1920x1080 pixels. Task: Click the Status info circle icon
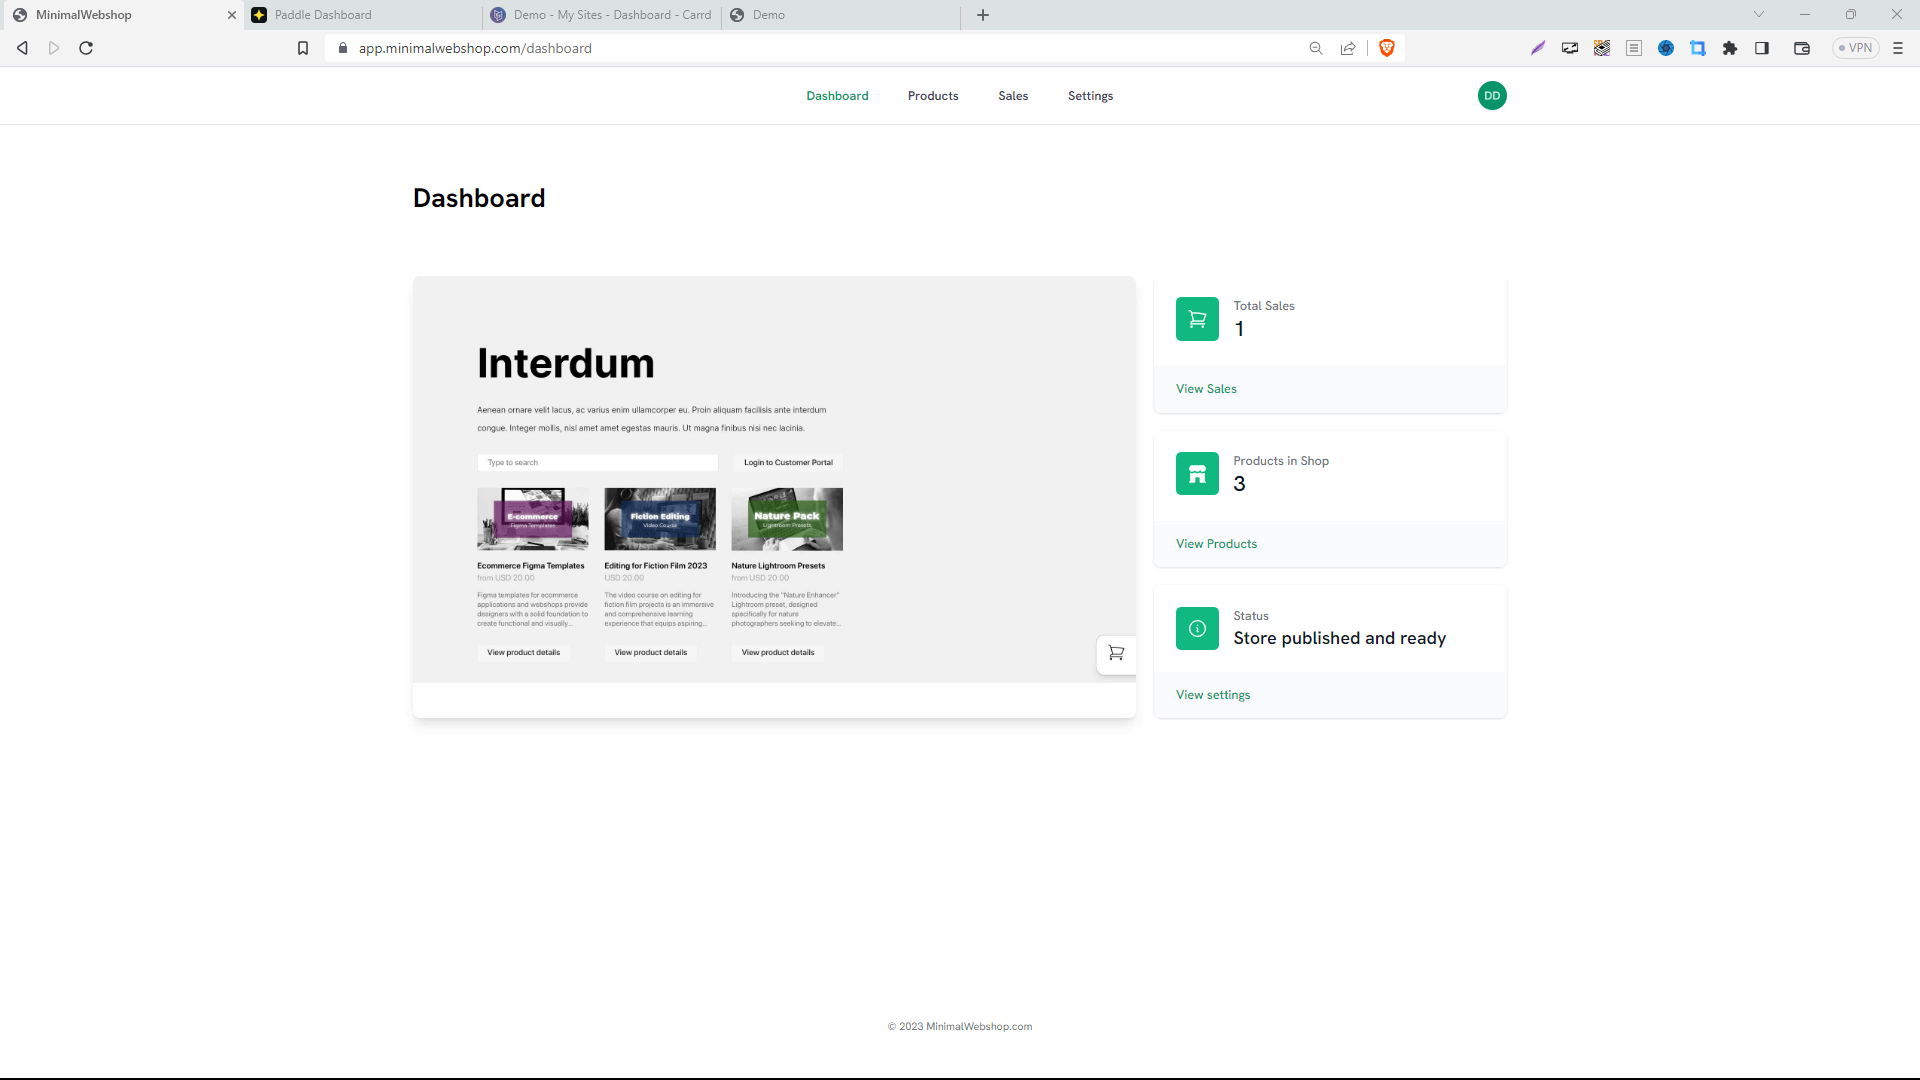1197,628
